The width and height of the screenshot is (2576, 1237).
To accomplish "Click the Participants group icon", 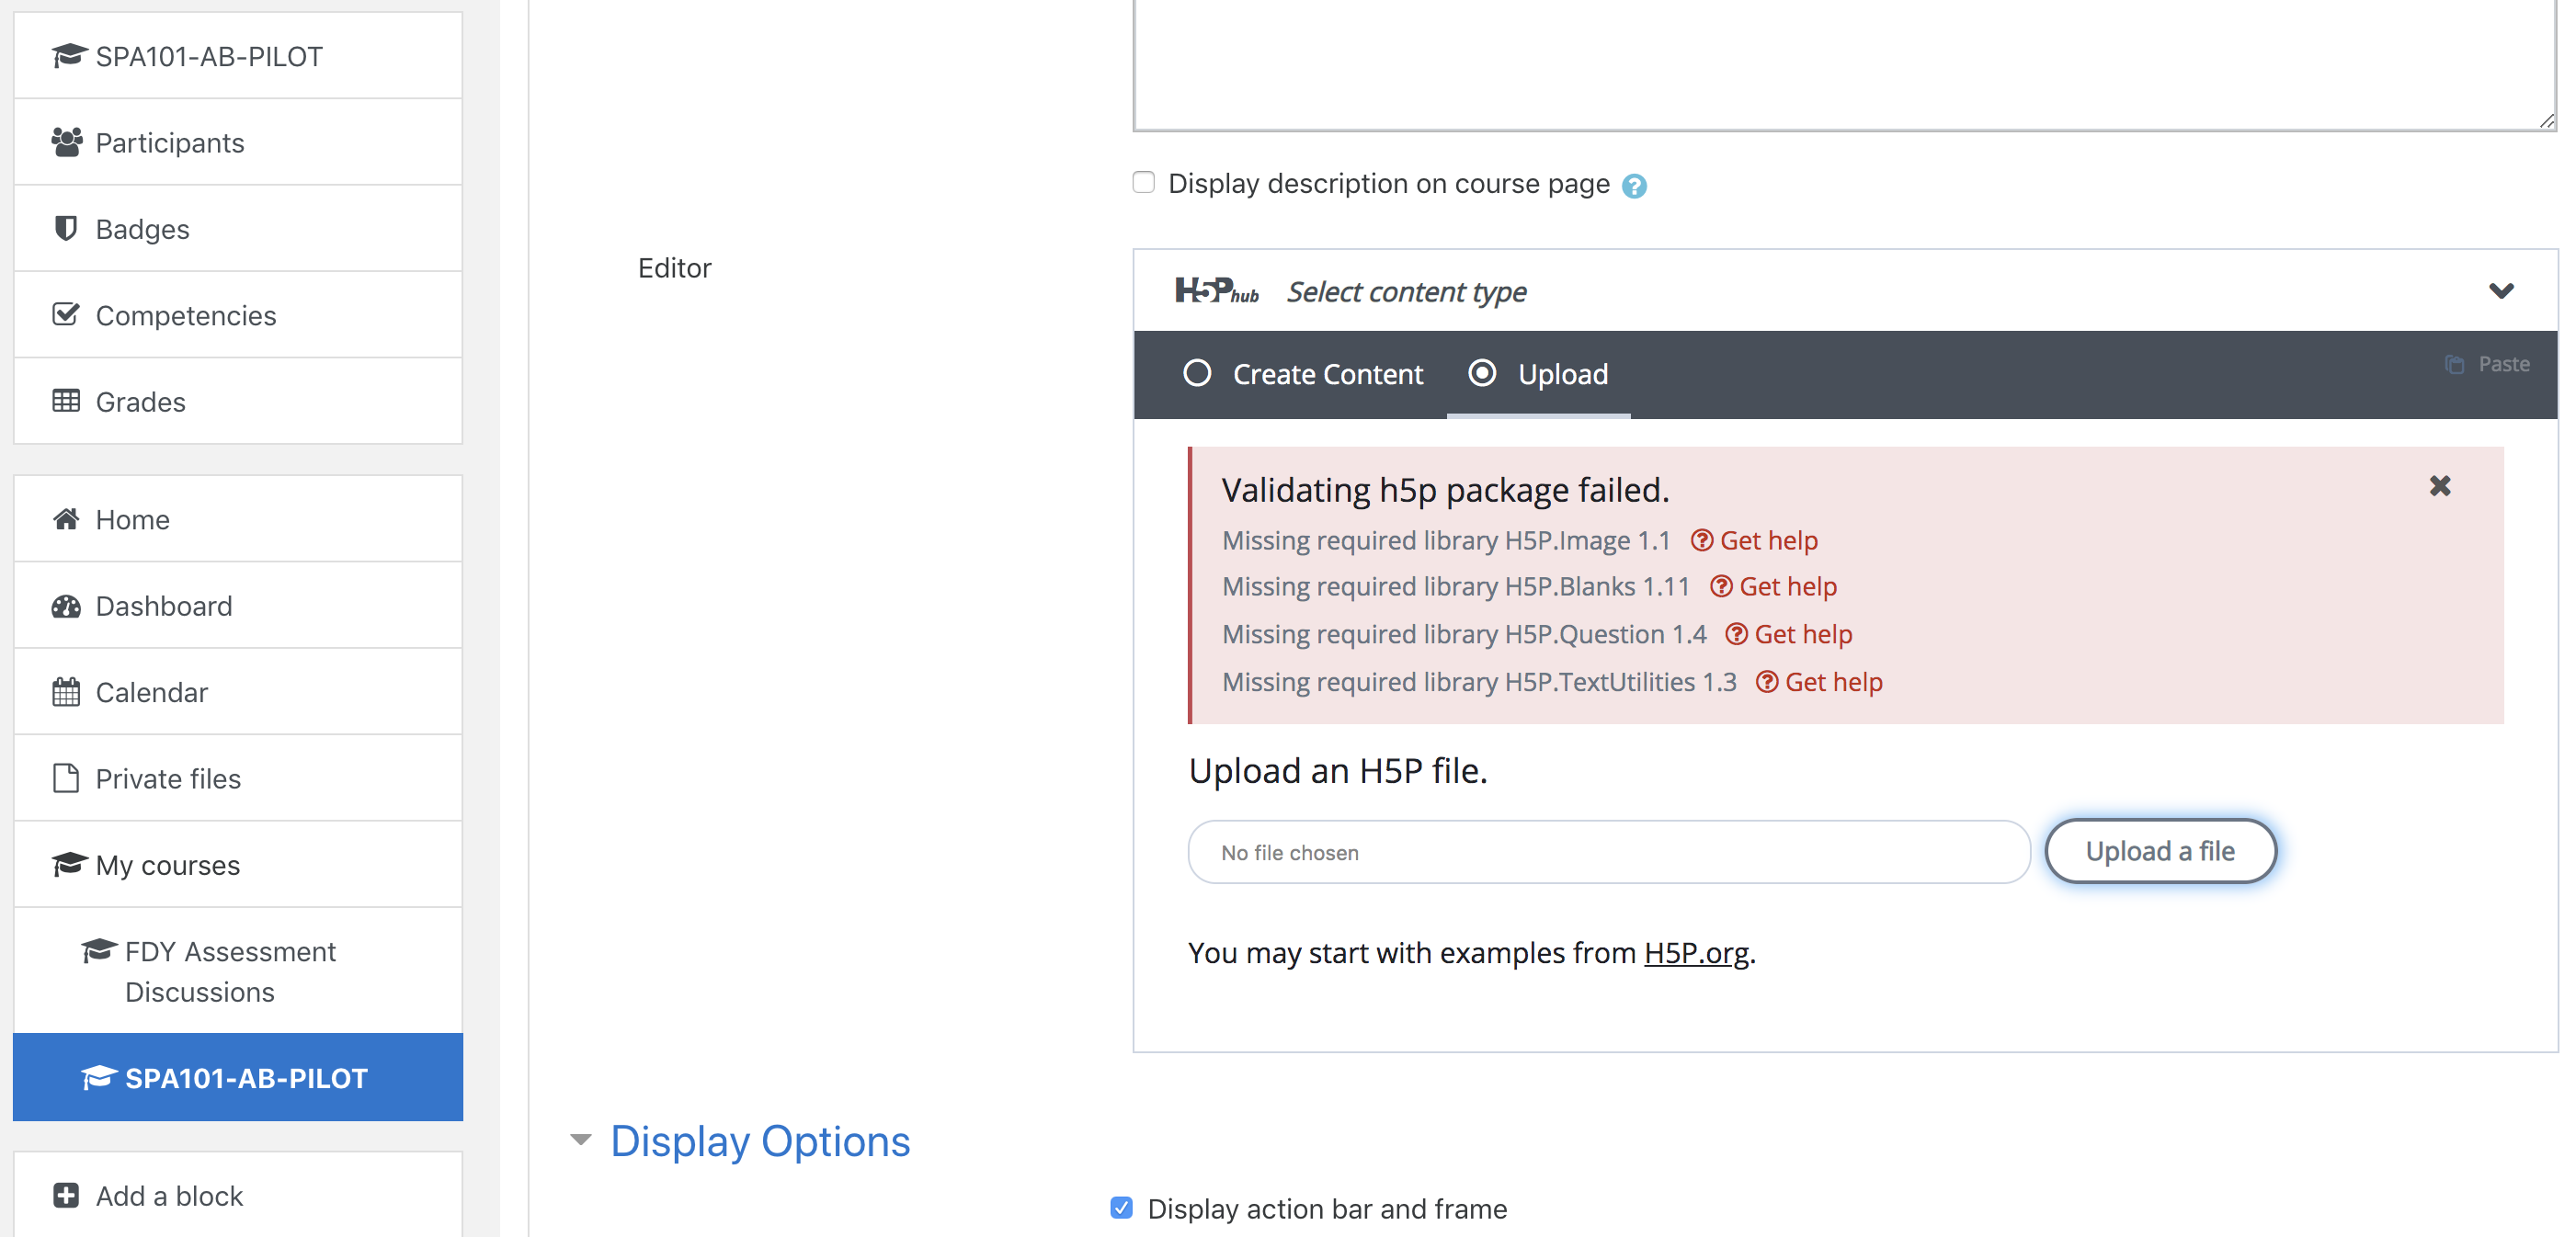I will click(x=67, y=142).
